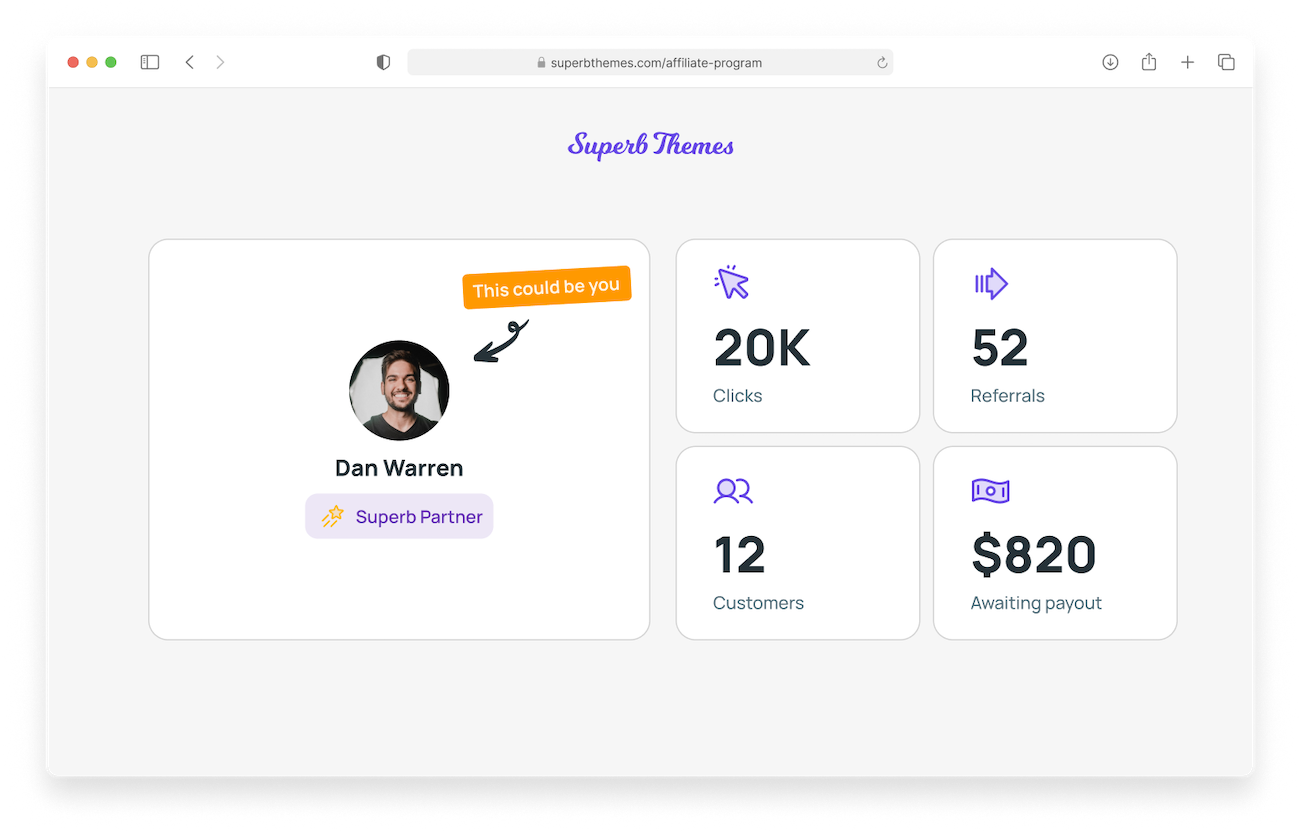Click the people icon above 12 Customers

[733, 491]
